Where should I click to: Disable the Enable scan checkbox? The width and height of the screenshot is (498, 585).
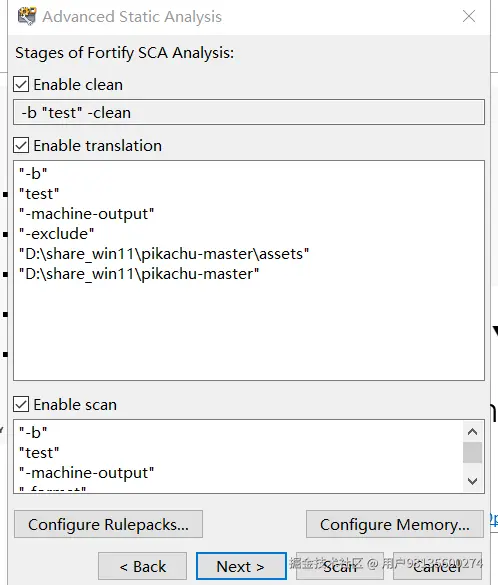click(21, 404)
